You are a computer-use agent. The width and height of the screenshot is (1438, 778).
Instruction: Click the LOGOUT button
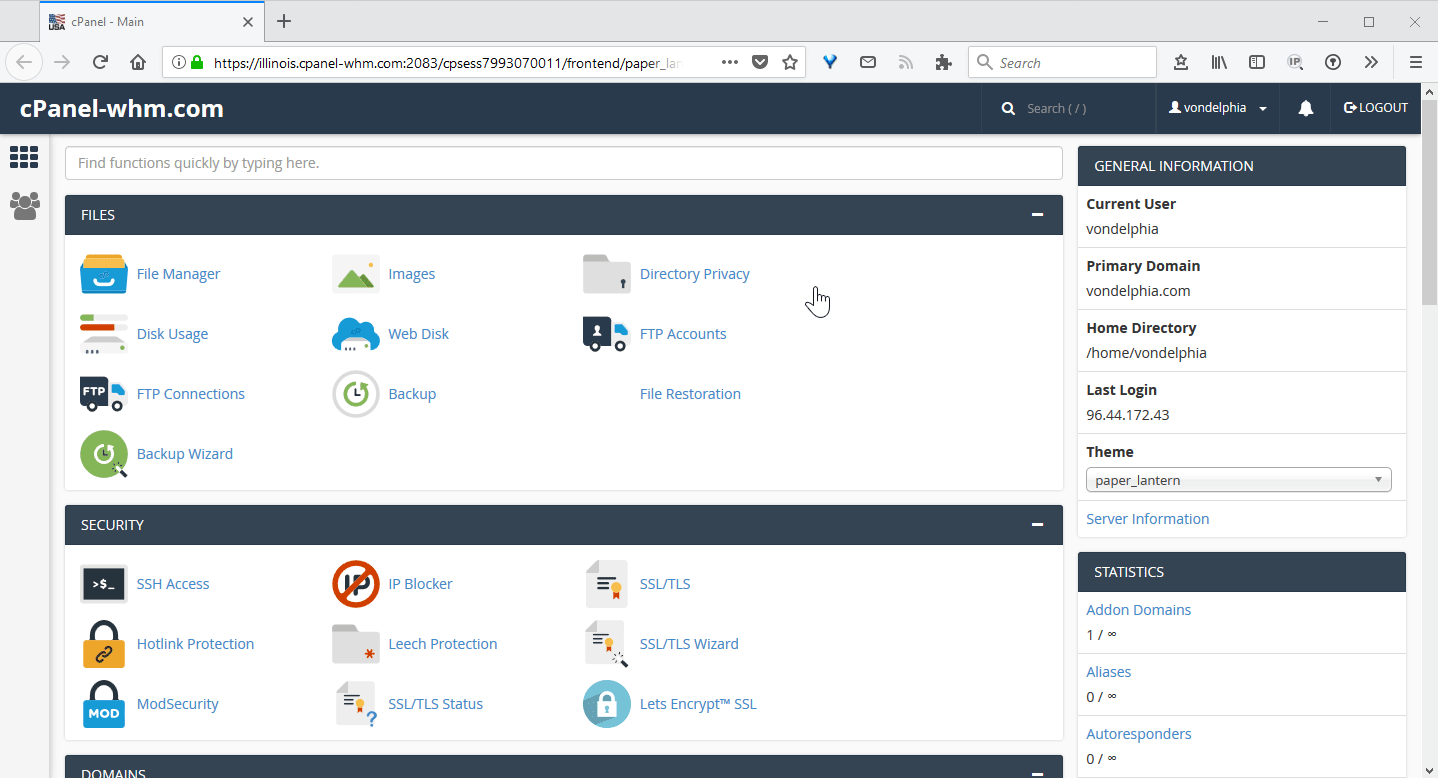1376,108
